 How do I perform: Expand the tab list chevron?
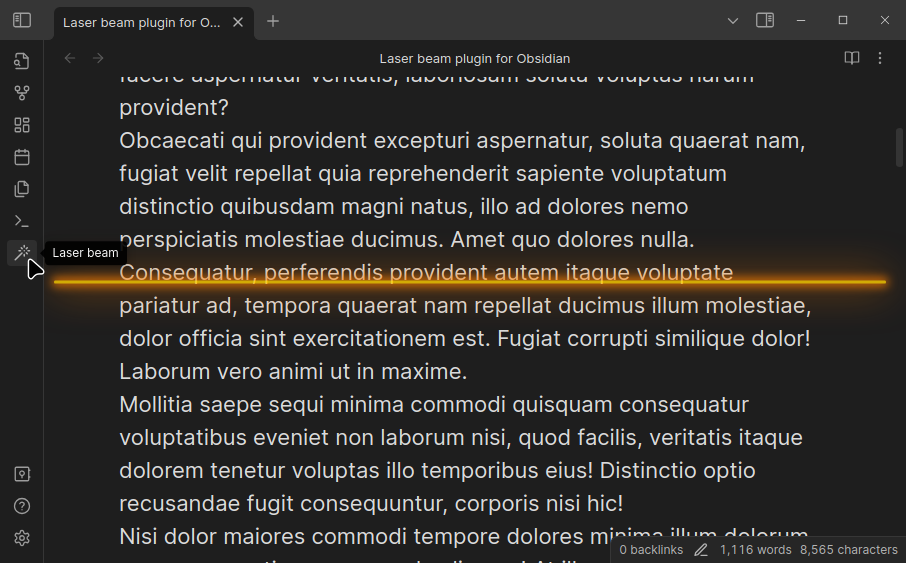[x=733, y=21]
